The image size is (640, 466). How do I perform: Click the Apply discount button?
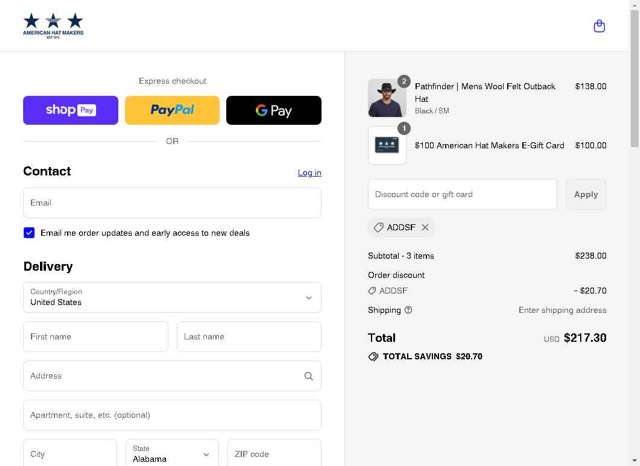(586, 194)
